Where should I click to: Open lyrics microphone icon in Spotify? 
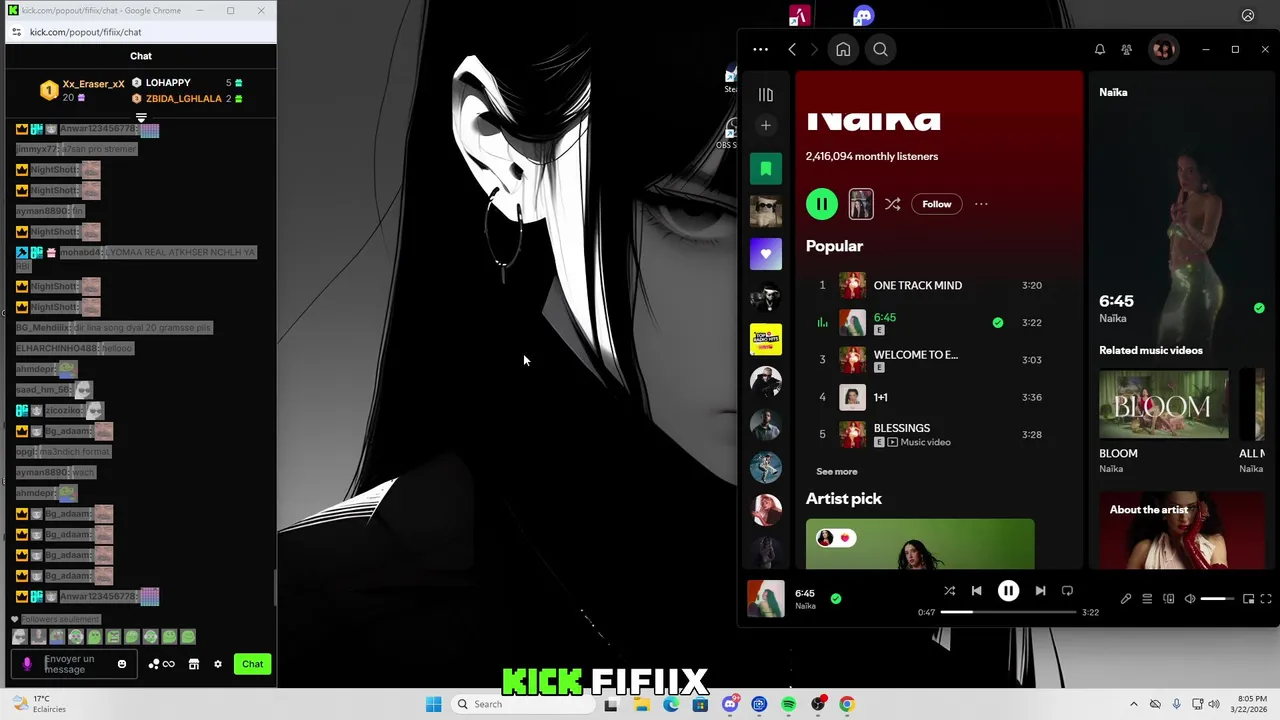[1126, 599]
